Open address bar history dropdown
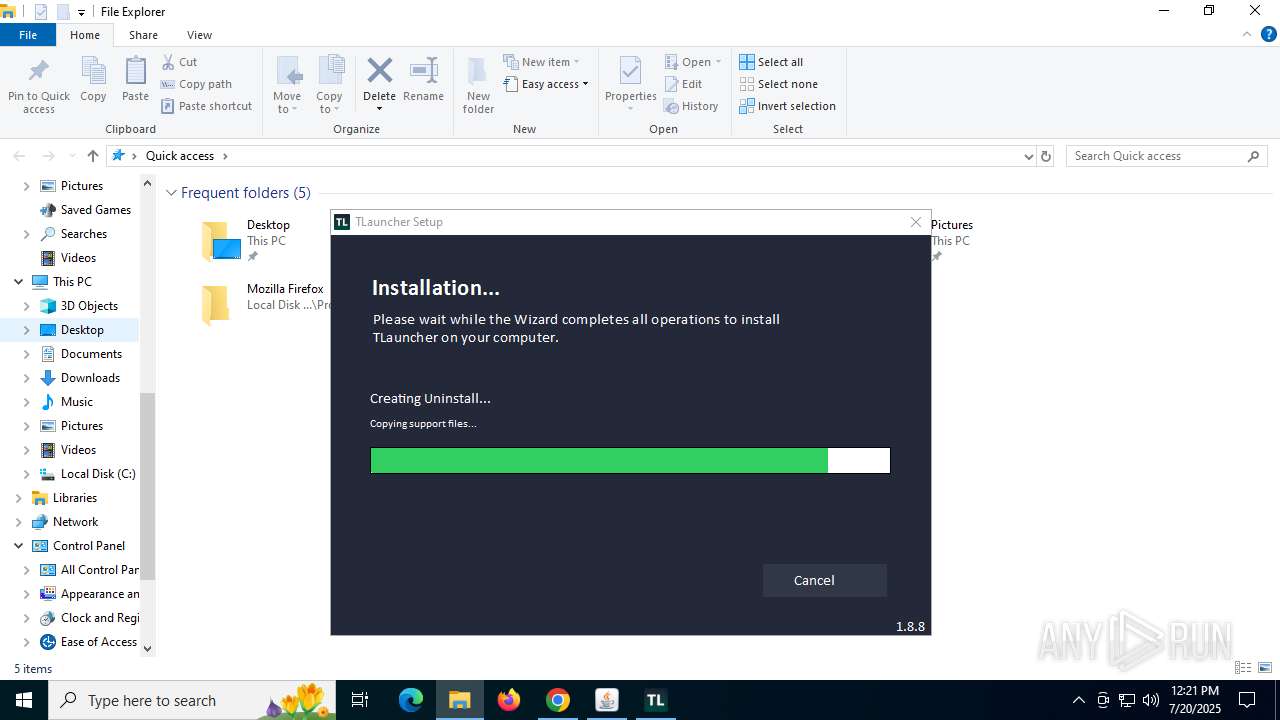 [1028, 156]
